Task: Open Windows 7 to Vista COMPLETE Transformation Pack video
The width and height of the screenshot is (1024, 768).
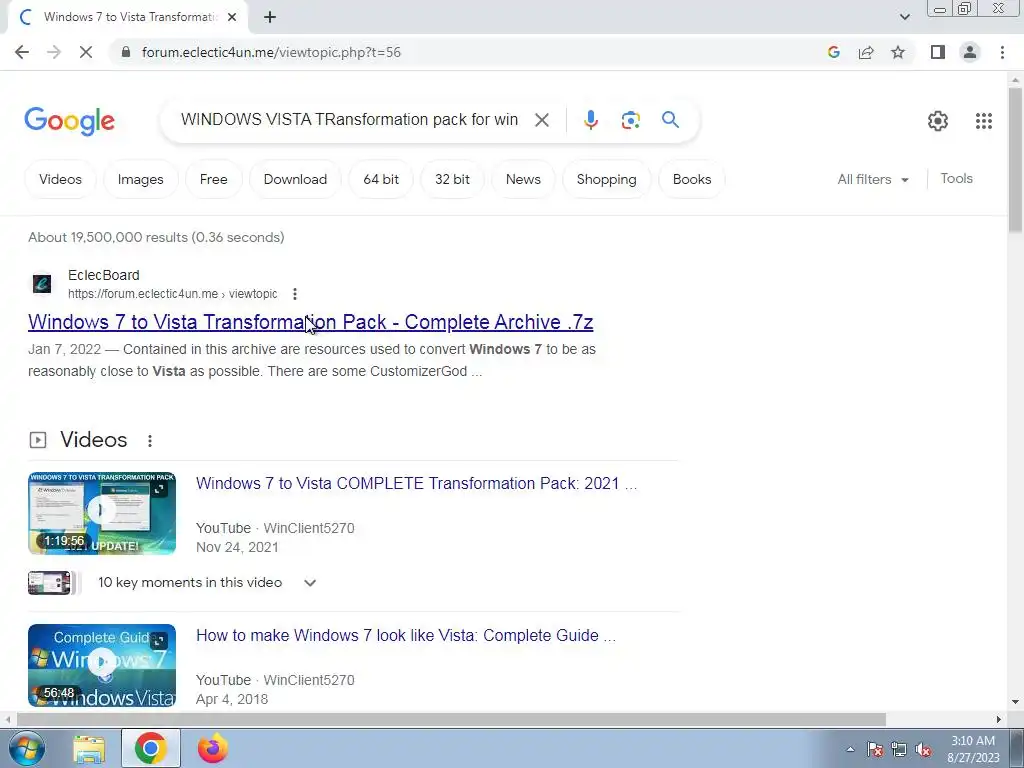Action: (x=416, y=483)
